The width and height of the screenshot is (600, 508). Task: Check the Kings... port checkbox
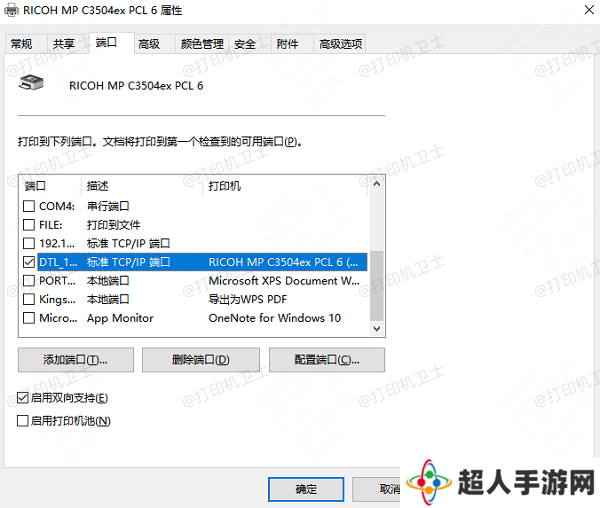(29, 299)
